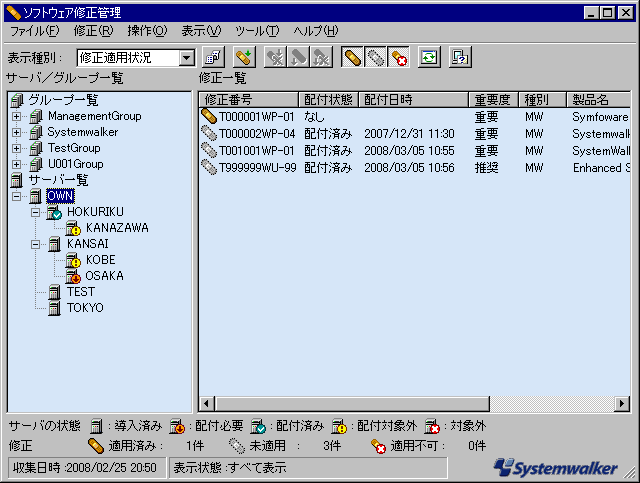Click the greyed bandage with single down arrow
This screenshot has height=483, width=640.
click(298, 57)
